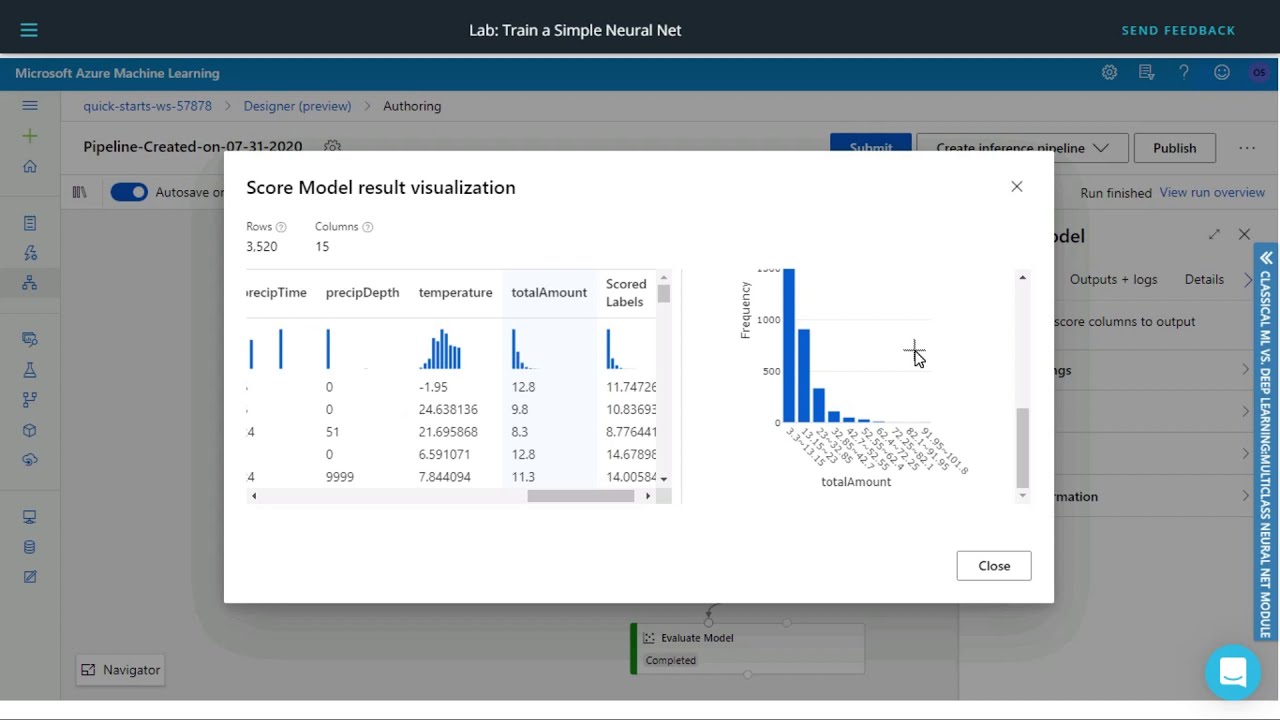Click the green plus New icon
The width and height of the screenshot is (1280, 720).
click(x=30, y=136)
